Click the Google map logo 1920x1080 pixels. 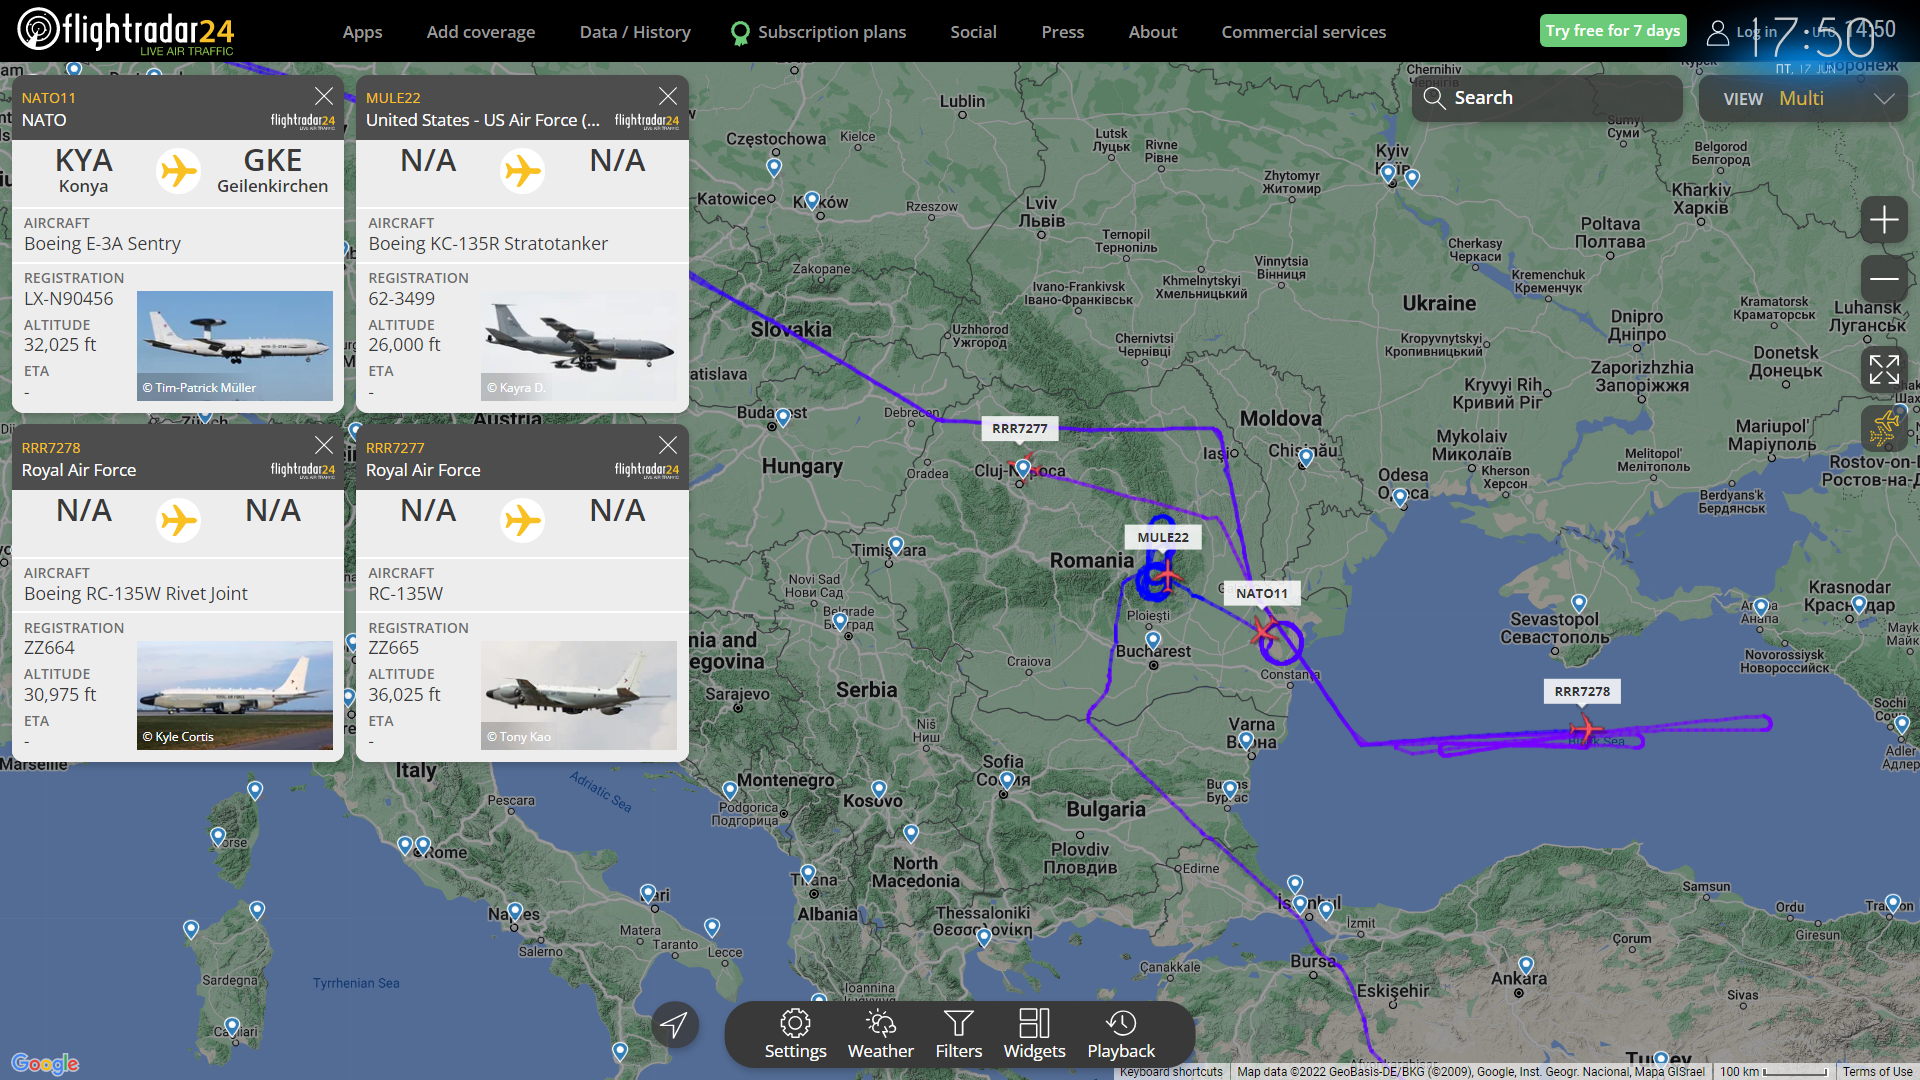click(x=45, y=1063)
